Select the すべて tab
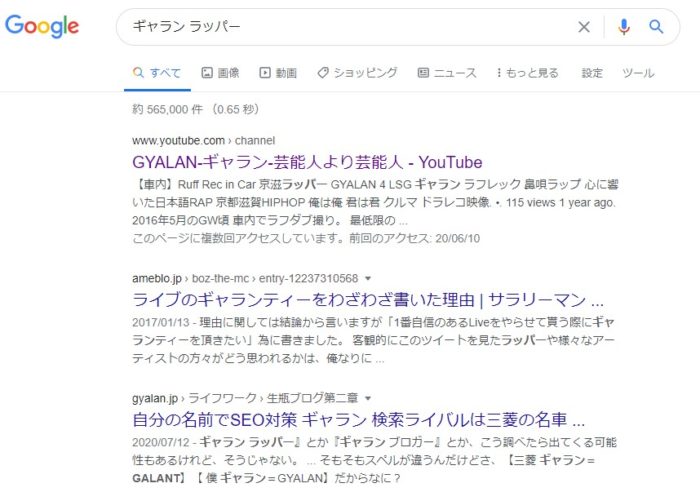This screenshot has height=501, width=700. (157, 73)
